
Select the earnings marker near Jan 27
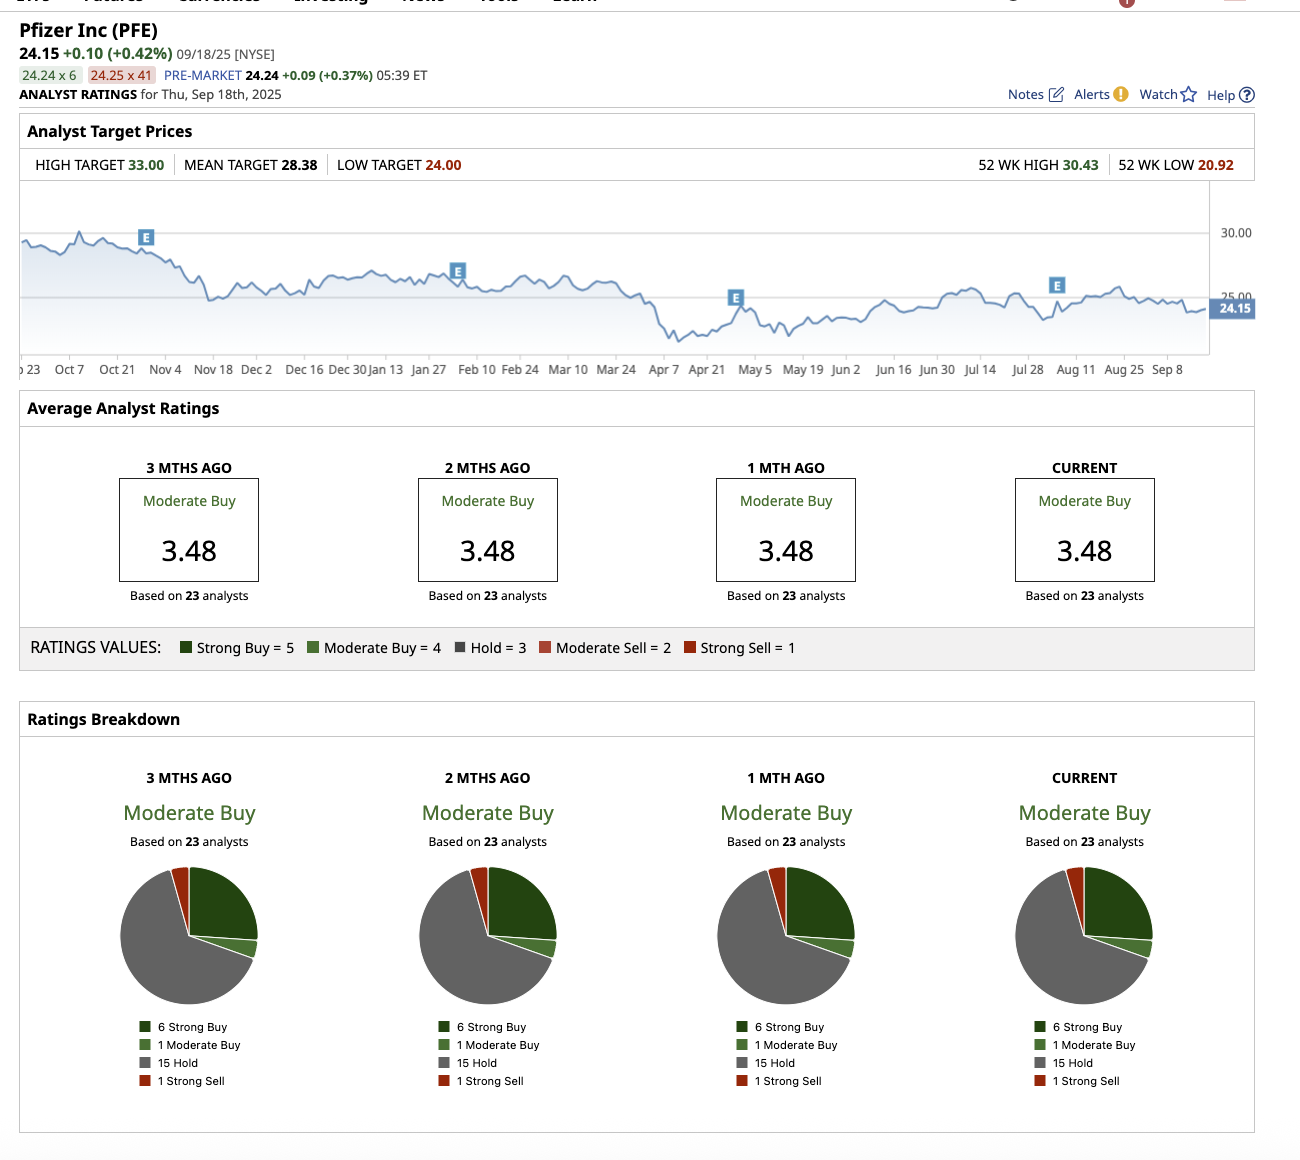click(x=458, y=271)
